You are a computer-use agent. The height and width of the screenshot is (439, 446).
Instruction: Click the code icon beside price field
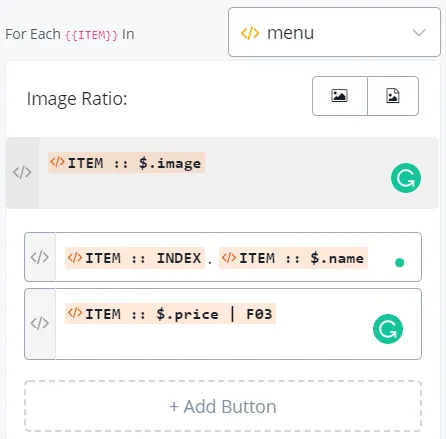coord(40,324)
